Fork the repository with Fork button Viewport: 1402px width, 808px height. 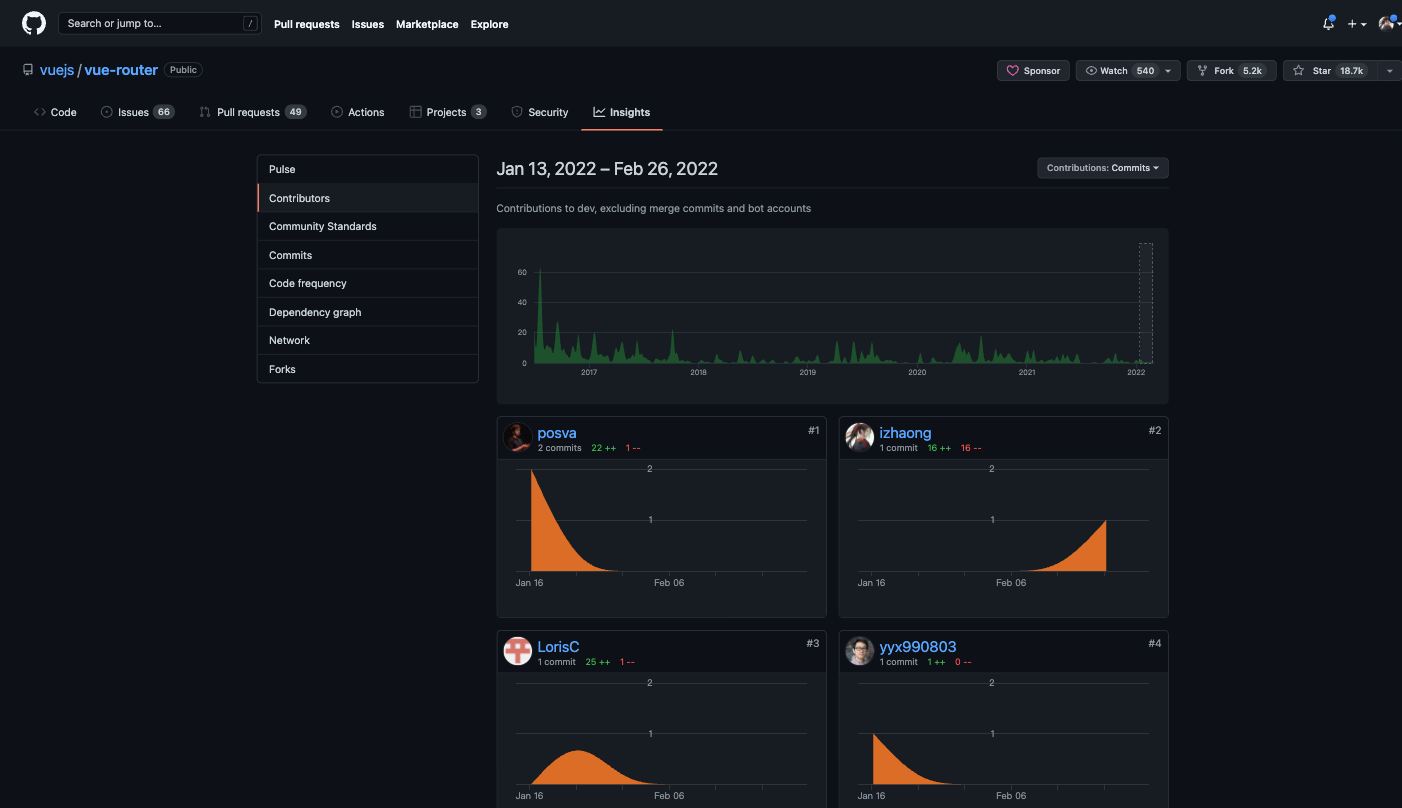[1231, 71]
